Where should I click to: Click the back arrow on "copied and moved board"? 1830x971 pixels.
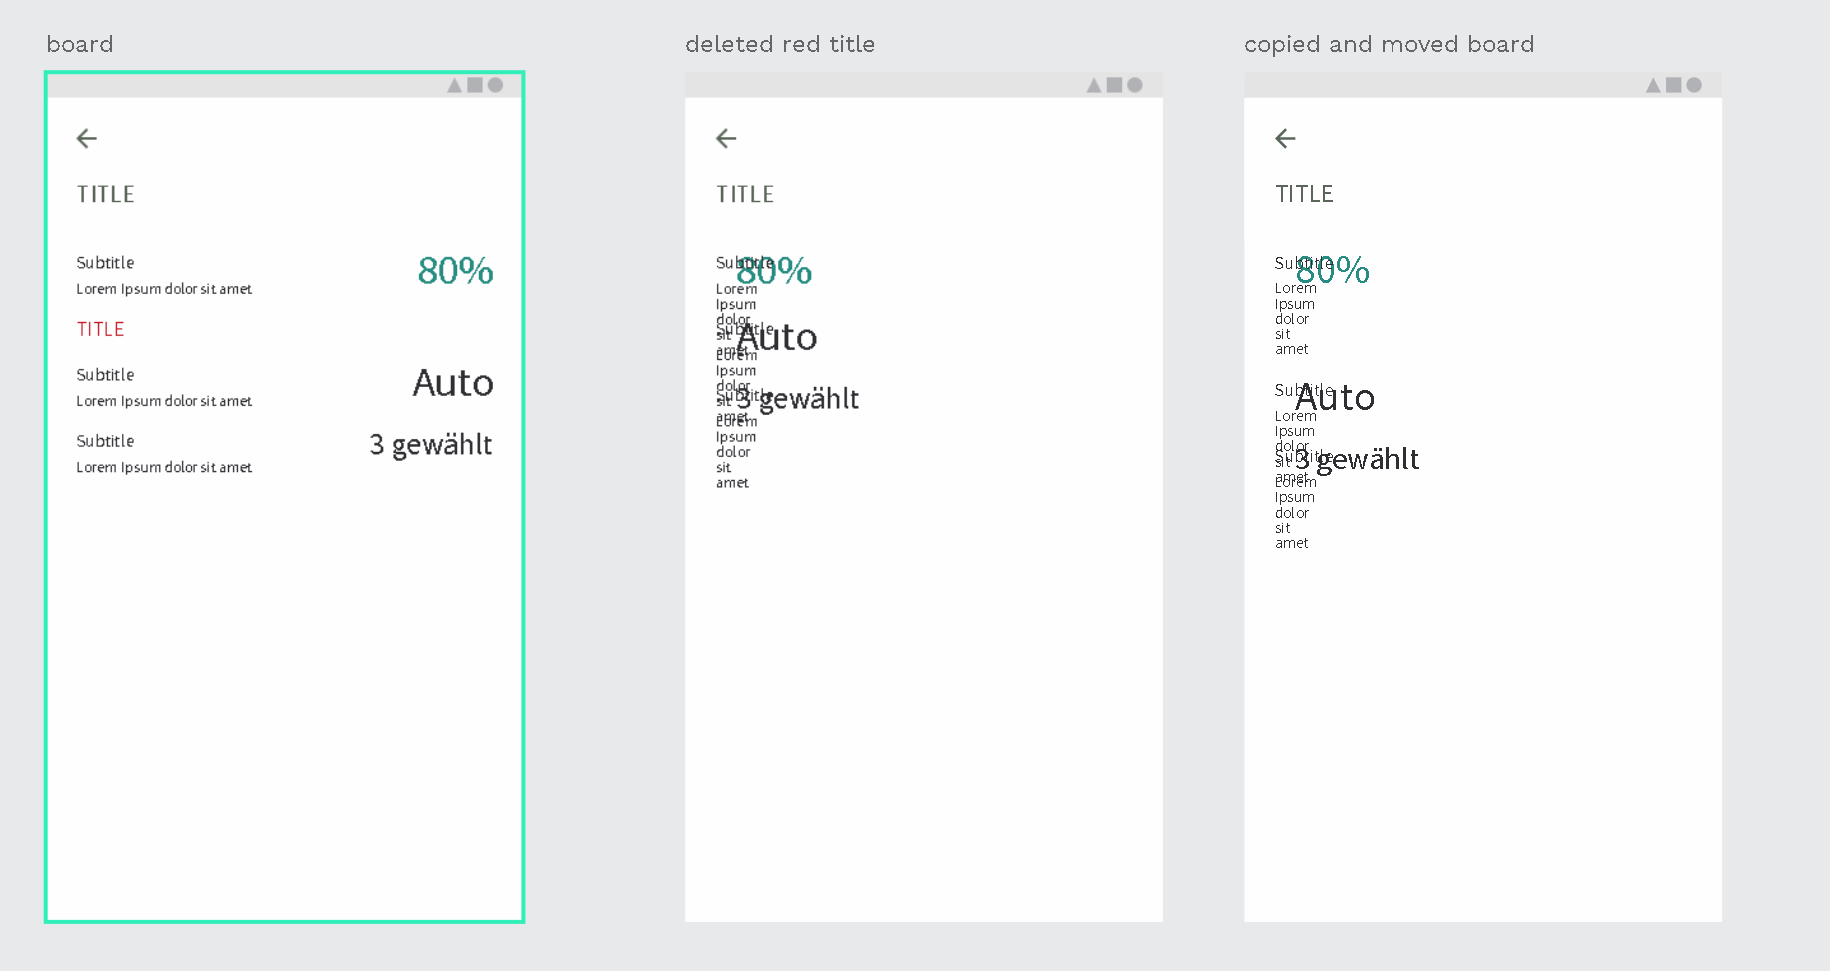pyautogui.click(x=1284, y=138)
